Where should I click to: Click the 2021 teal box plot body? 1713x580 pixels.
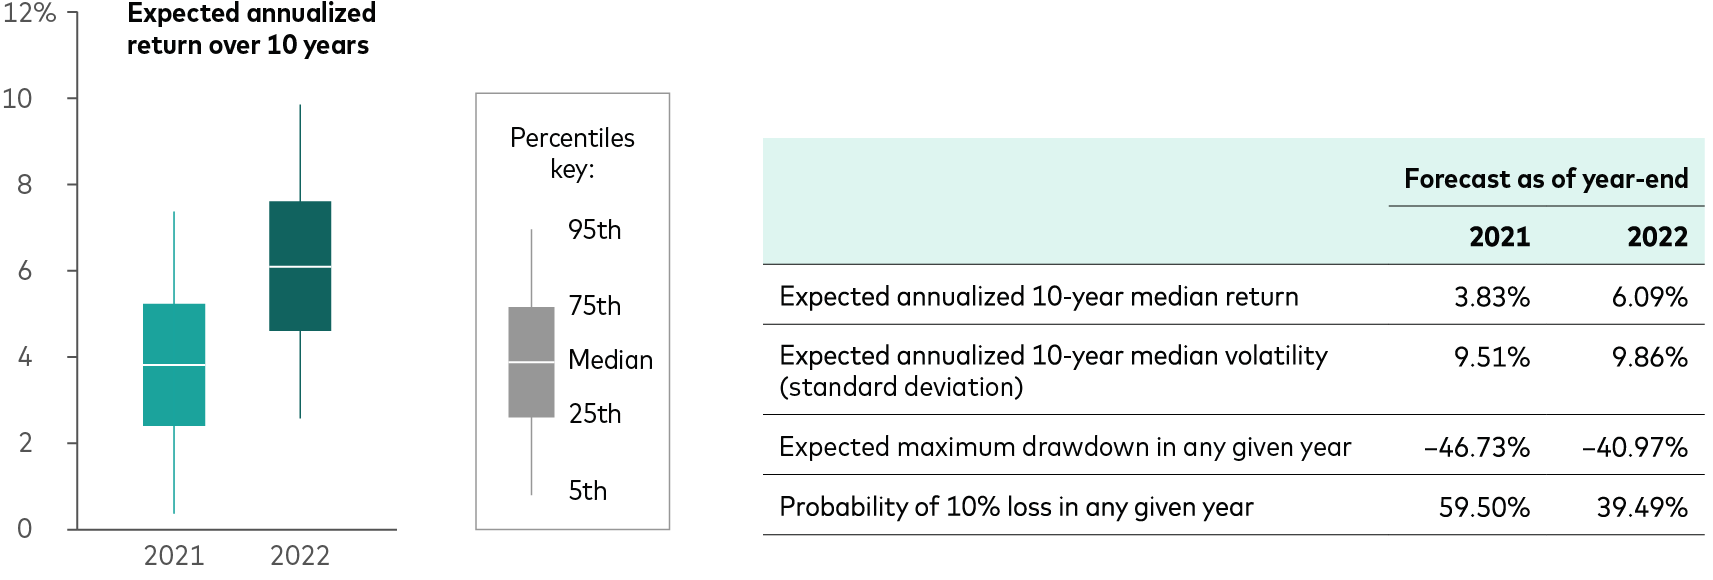174,365
